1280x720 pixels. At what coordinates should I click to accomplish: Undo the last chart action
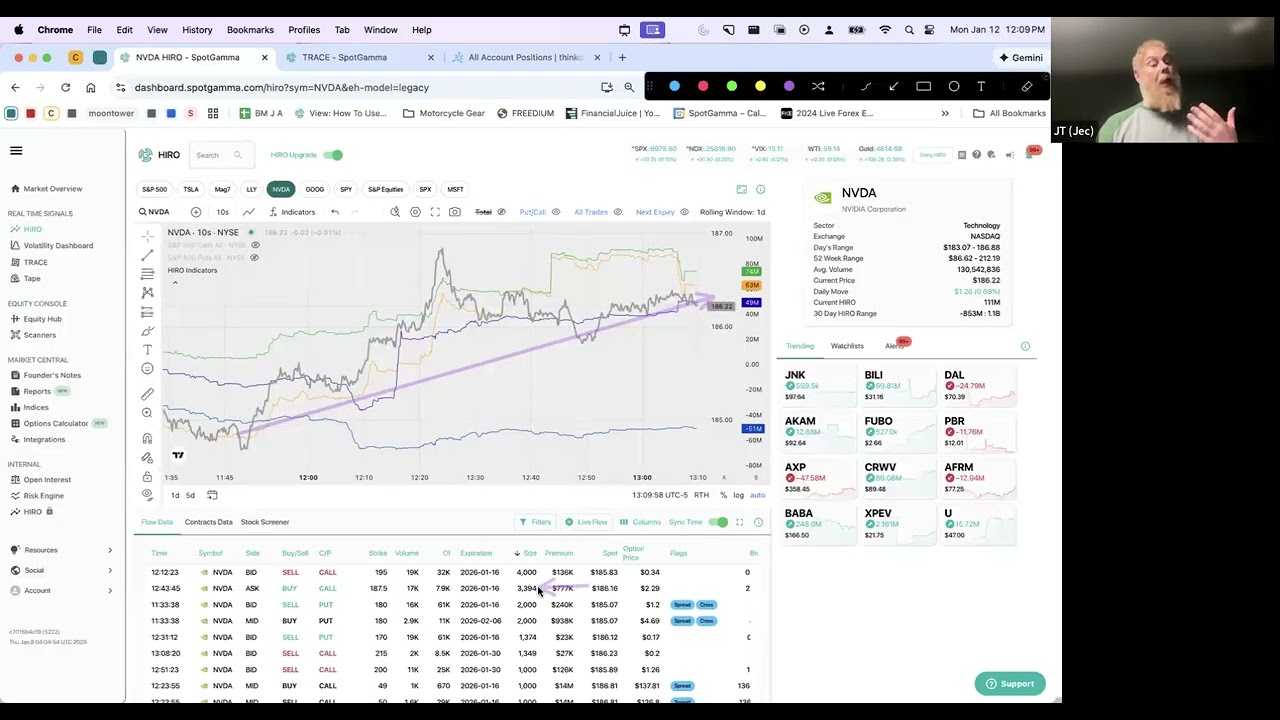(335, 212)
